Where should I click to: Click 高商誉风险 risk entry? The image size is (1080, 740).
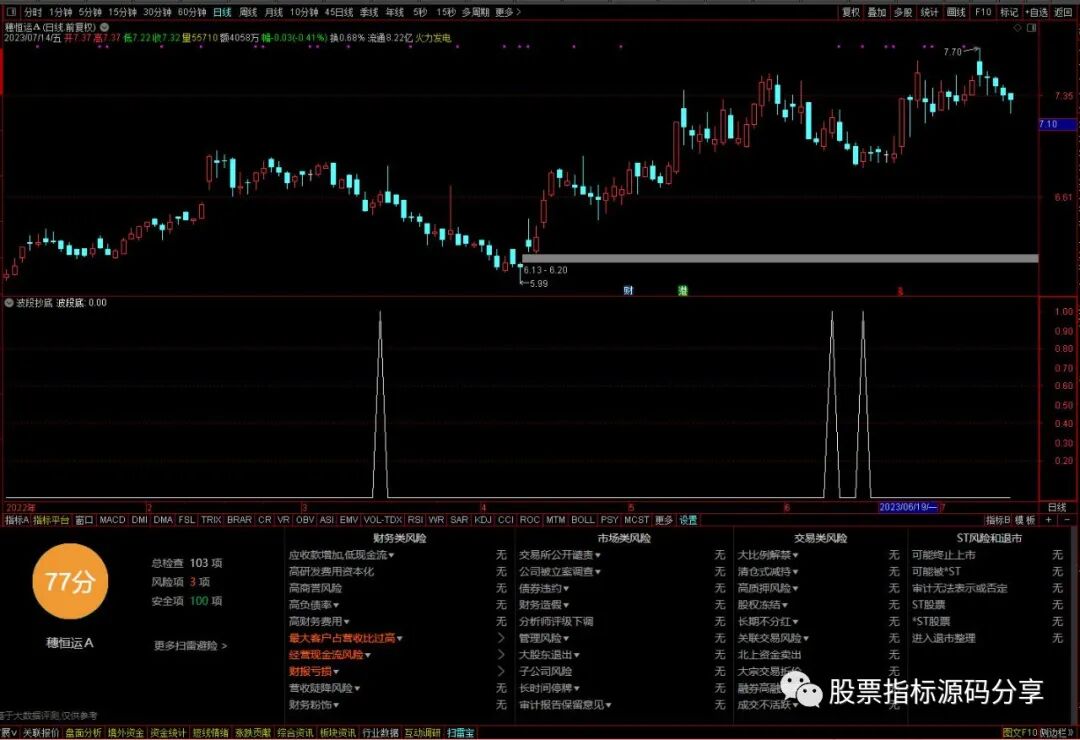pyautogui.click(x=315, y=588)
